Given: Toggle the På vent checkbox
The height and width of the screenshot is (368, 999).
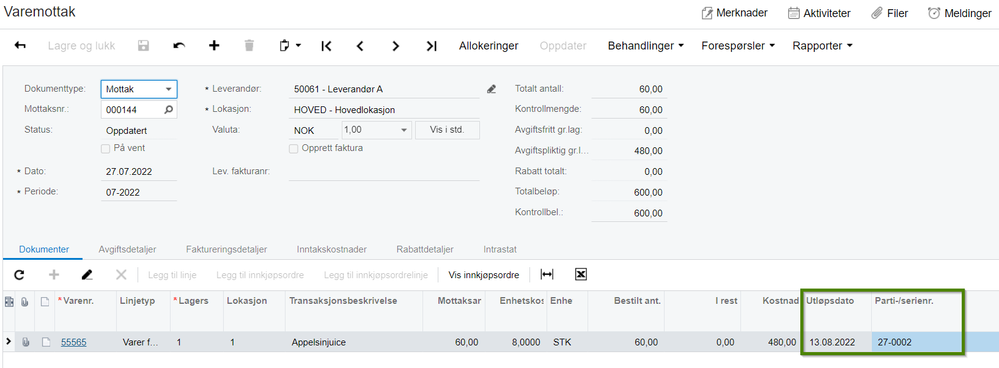Looking at the screenshot, I should (106, 148).
